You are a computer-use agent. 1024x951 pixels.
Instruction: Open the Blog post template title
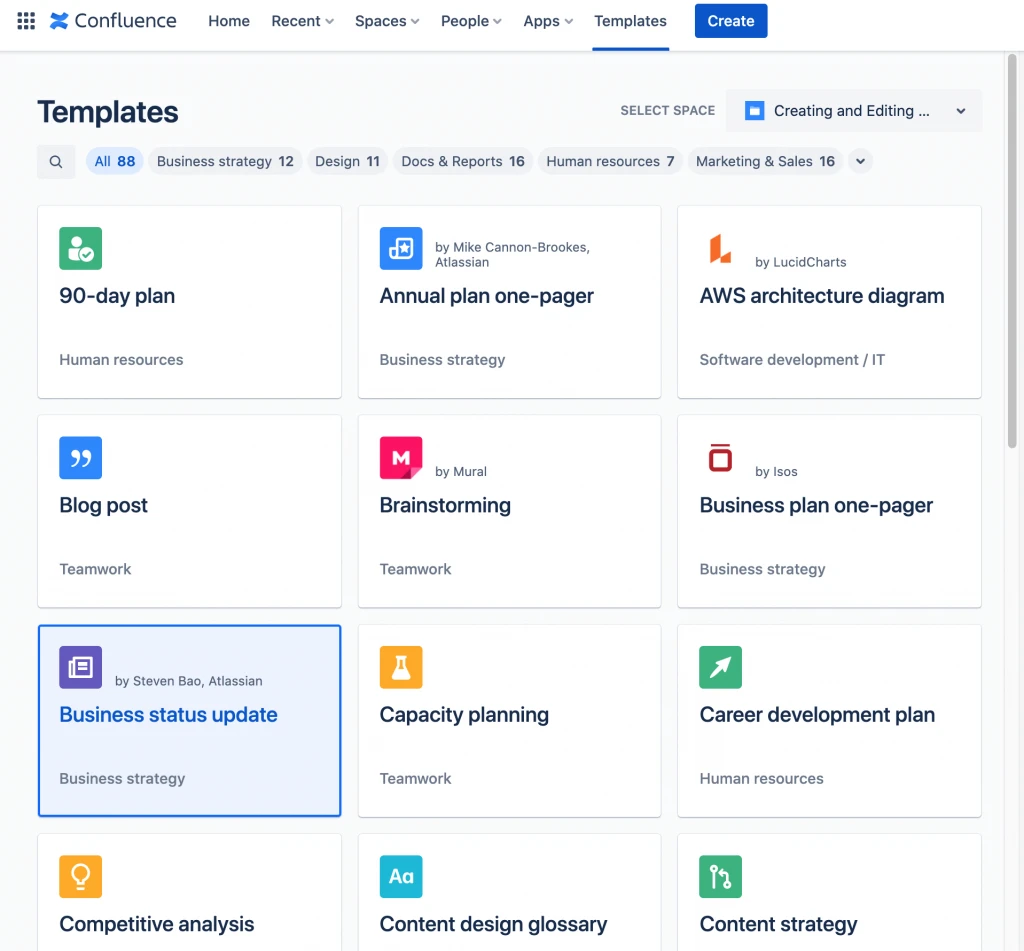coord(103,506)
